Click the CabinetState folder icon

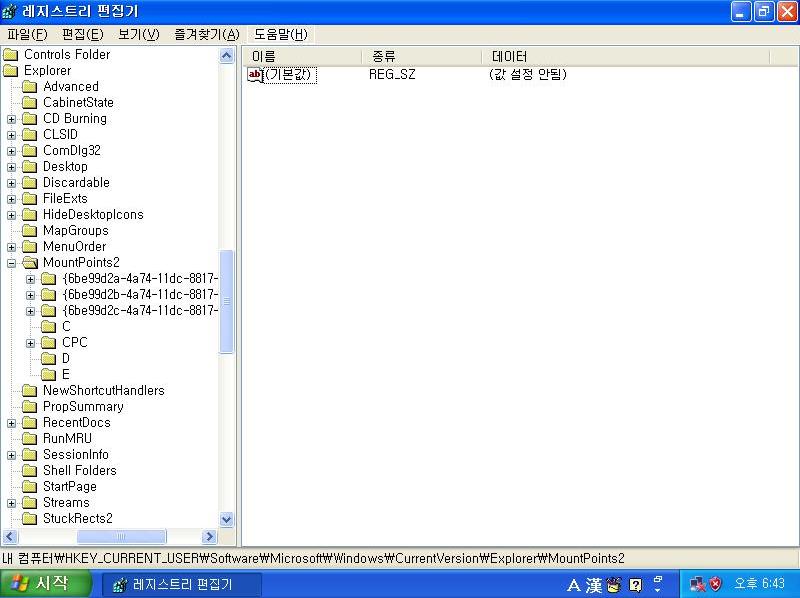[30, 103]
